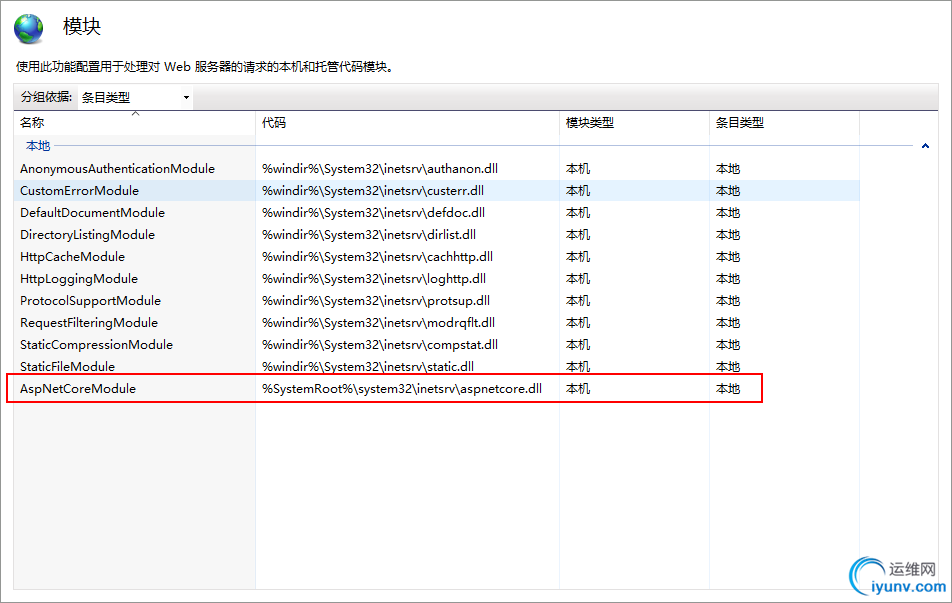Click the compstat.dll code path
This screenshot has height=603, width=952.
[x=380, y=345]
